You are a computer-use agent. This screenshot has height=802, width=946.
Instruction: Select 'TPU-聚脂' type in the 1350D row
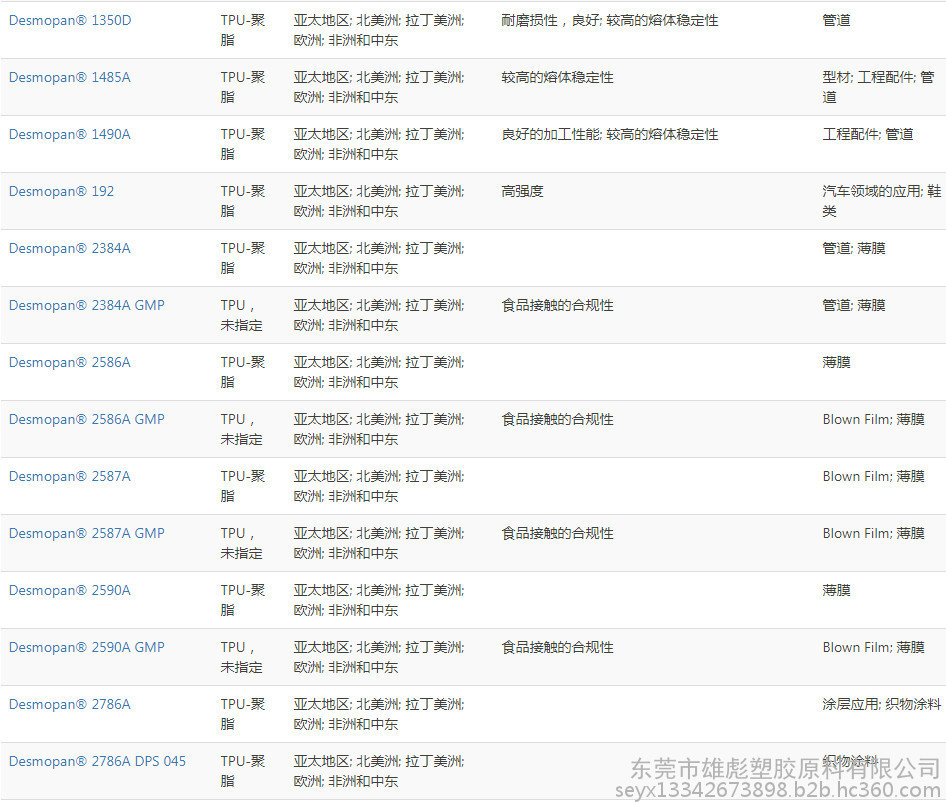[243, 30]
